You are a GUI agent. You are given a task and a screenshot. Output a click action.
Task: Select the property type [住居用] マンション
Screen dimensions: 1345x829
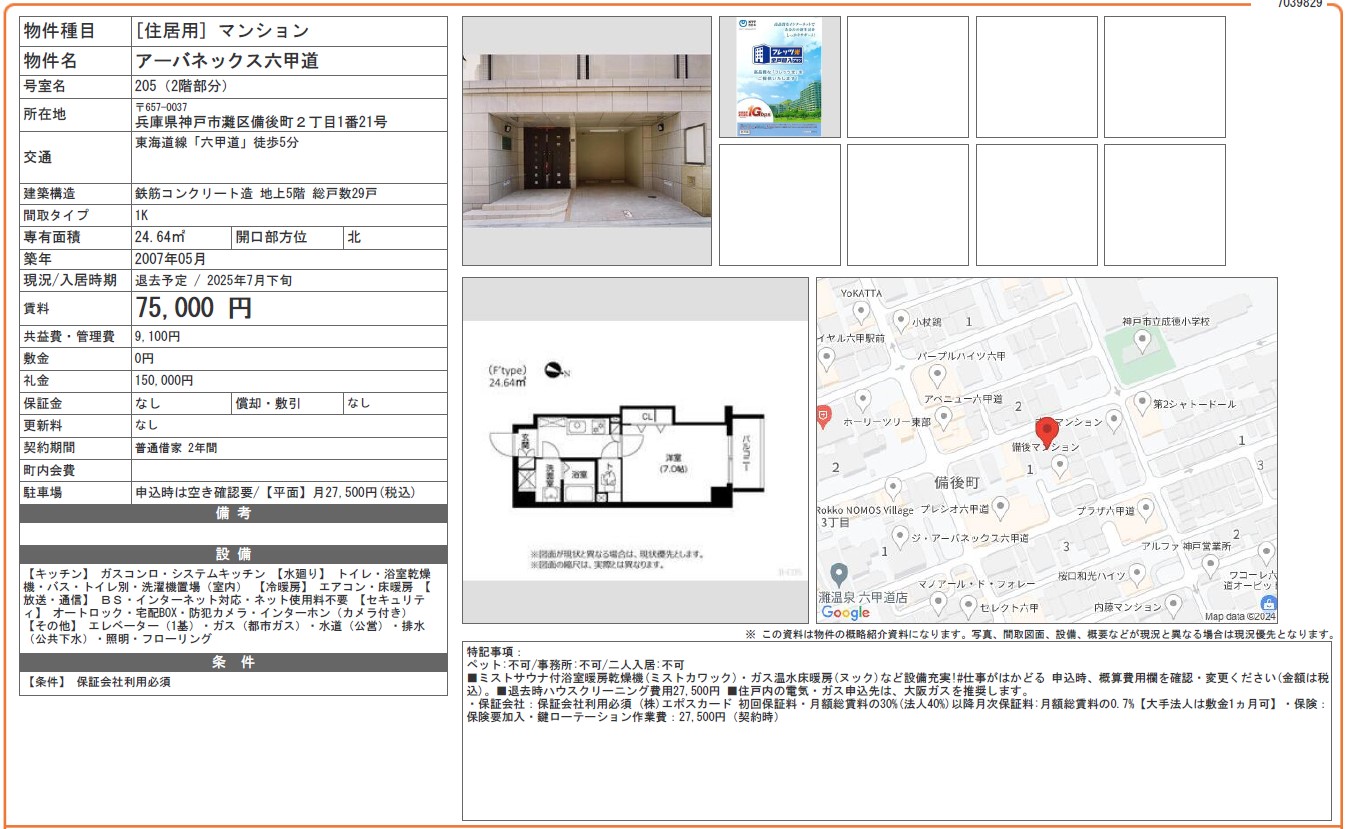(x=222, y=31)
